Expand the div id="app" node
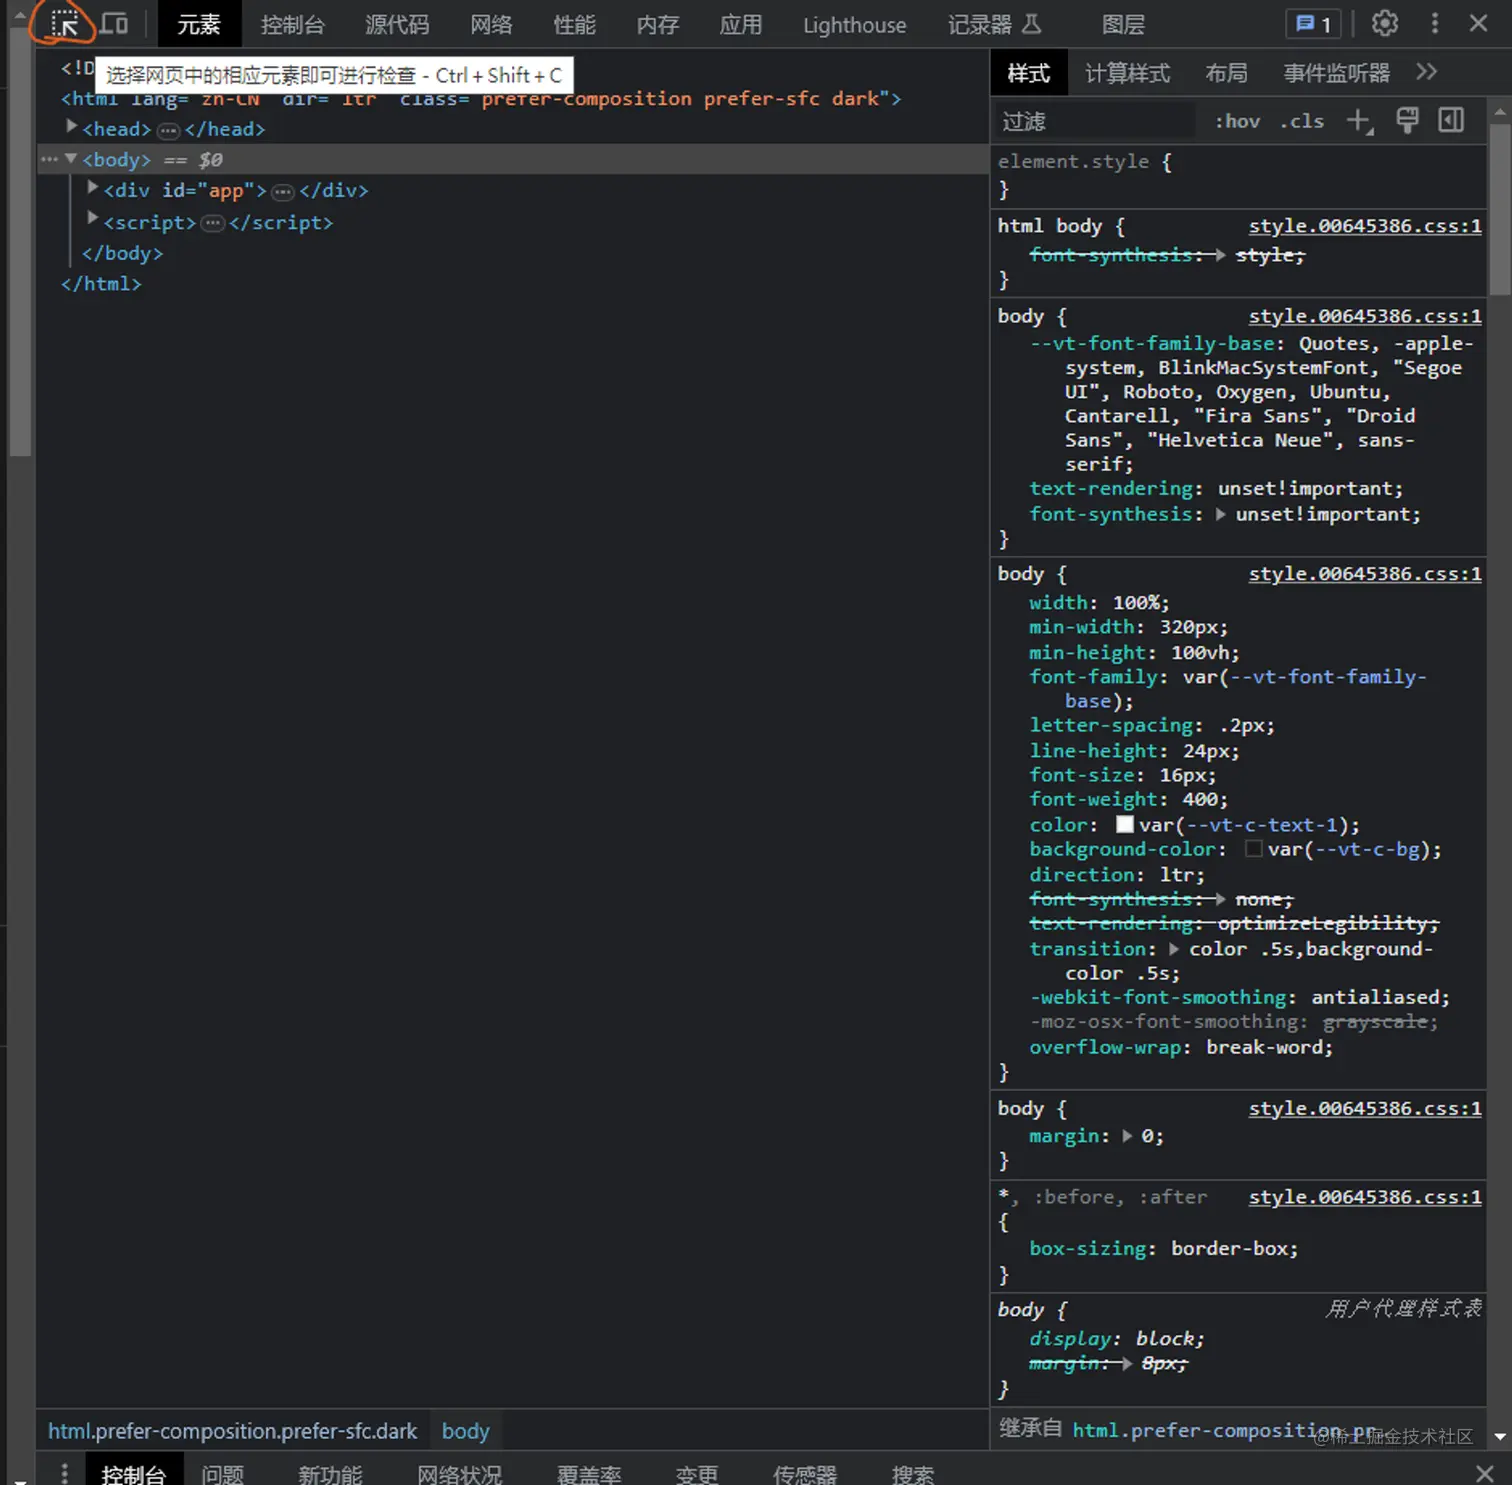The height and width of the screenshot is (1485, 1512). (x=92, y=188)
